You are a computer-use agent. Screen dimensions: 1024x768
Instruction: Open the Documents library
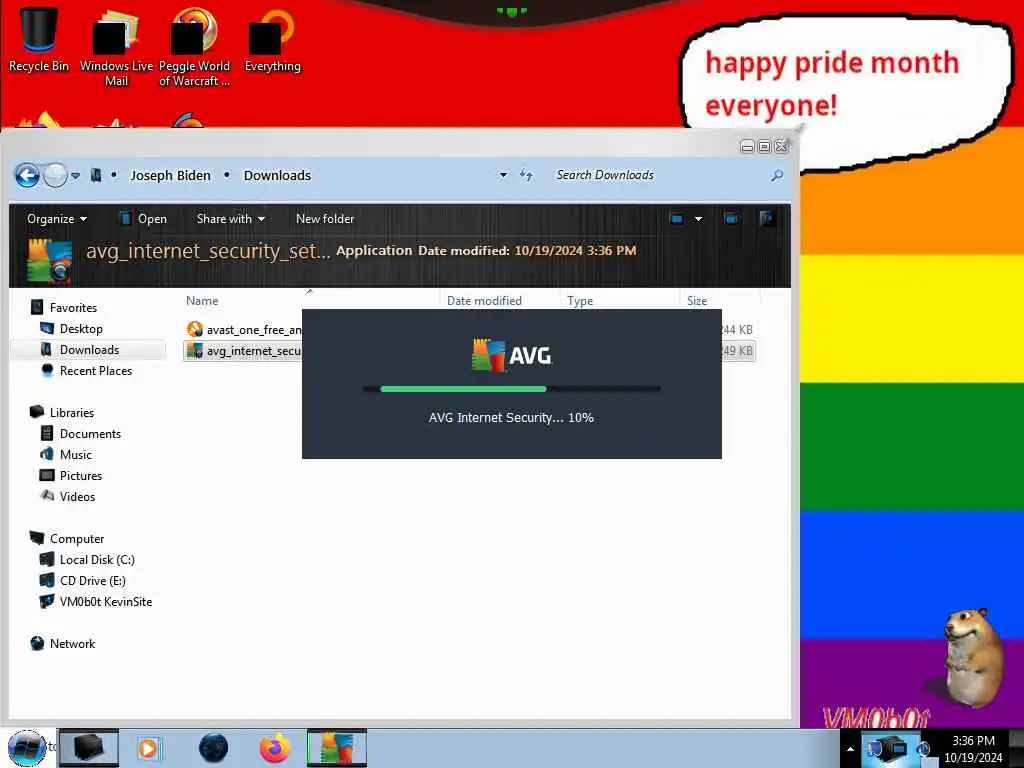tap(81, 434)
